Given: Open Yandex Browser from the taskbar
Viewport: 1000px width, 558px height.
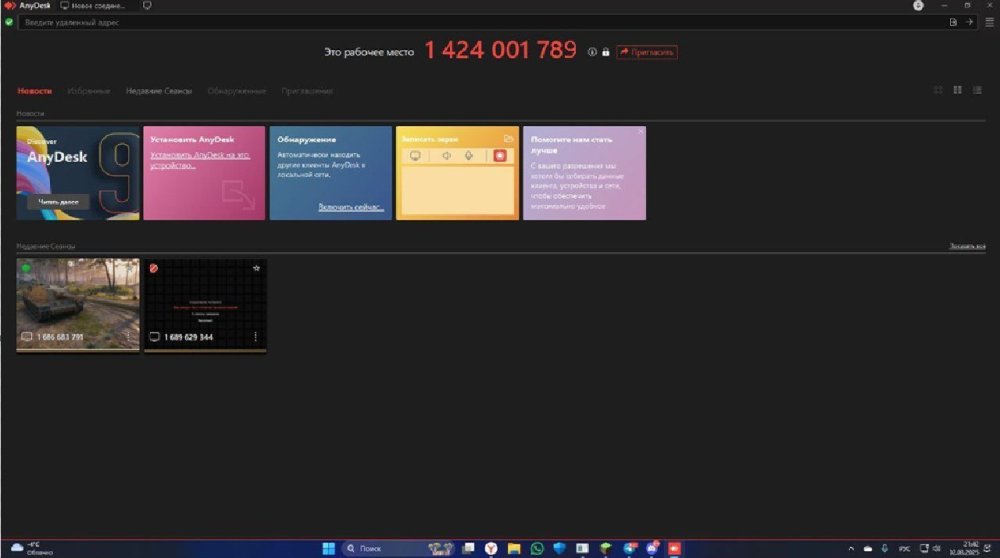Looking at the screenshot, I should point(491,548).
